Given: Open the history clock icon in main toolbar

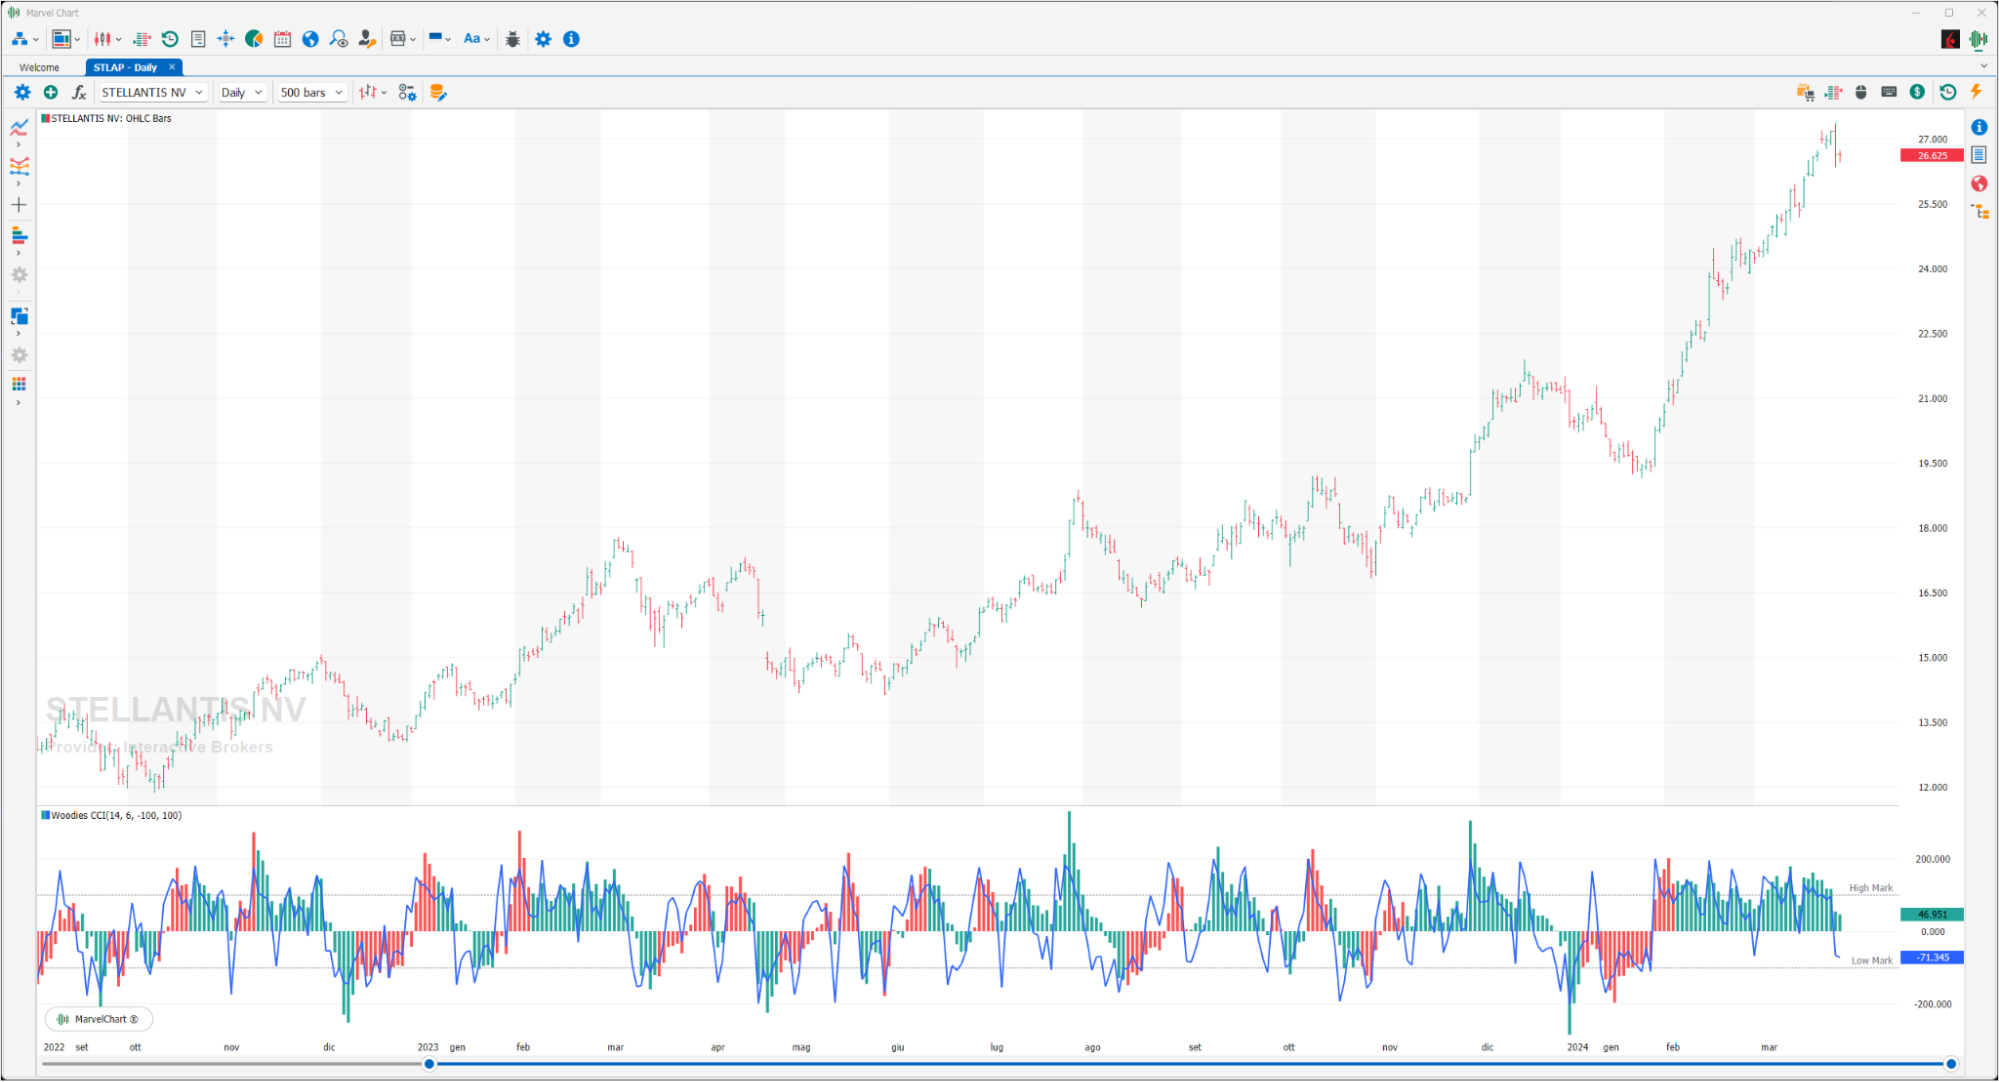Looking at the screenshot, I should click(x=170, y=39).
